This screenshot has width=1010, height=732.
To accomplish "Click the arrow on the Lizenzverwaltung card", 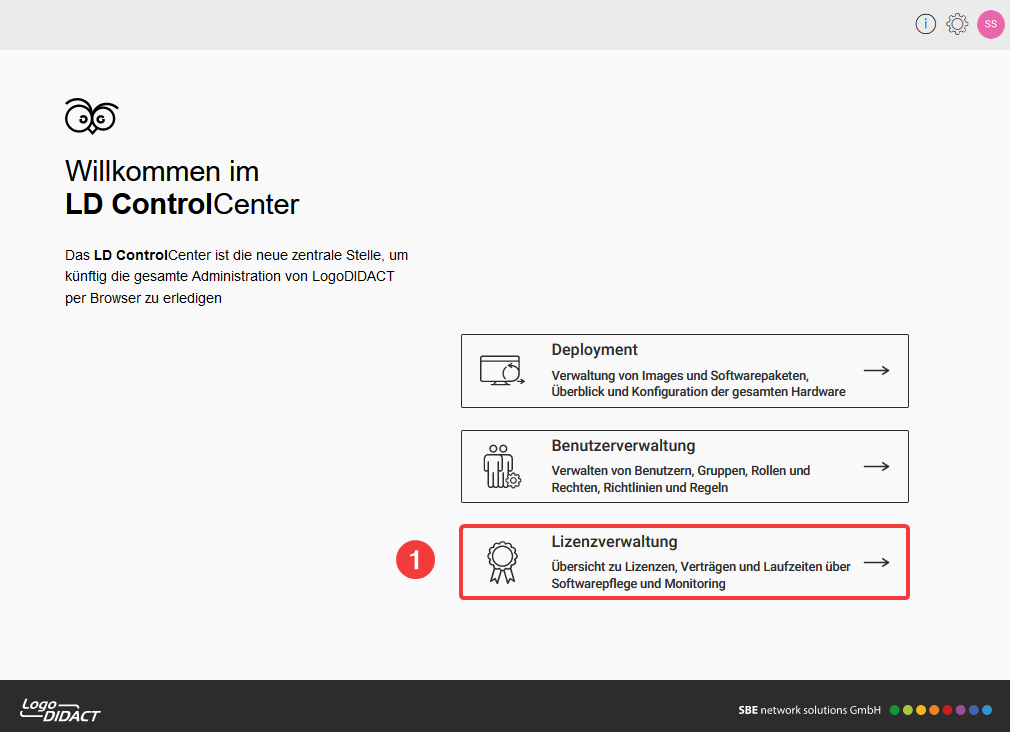I will 877,563.
